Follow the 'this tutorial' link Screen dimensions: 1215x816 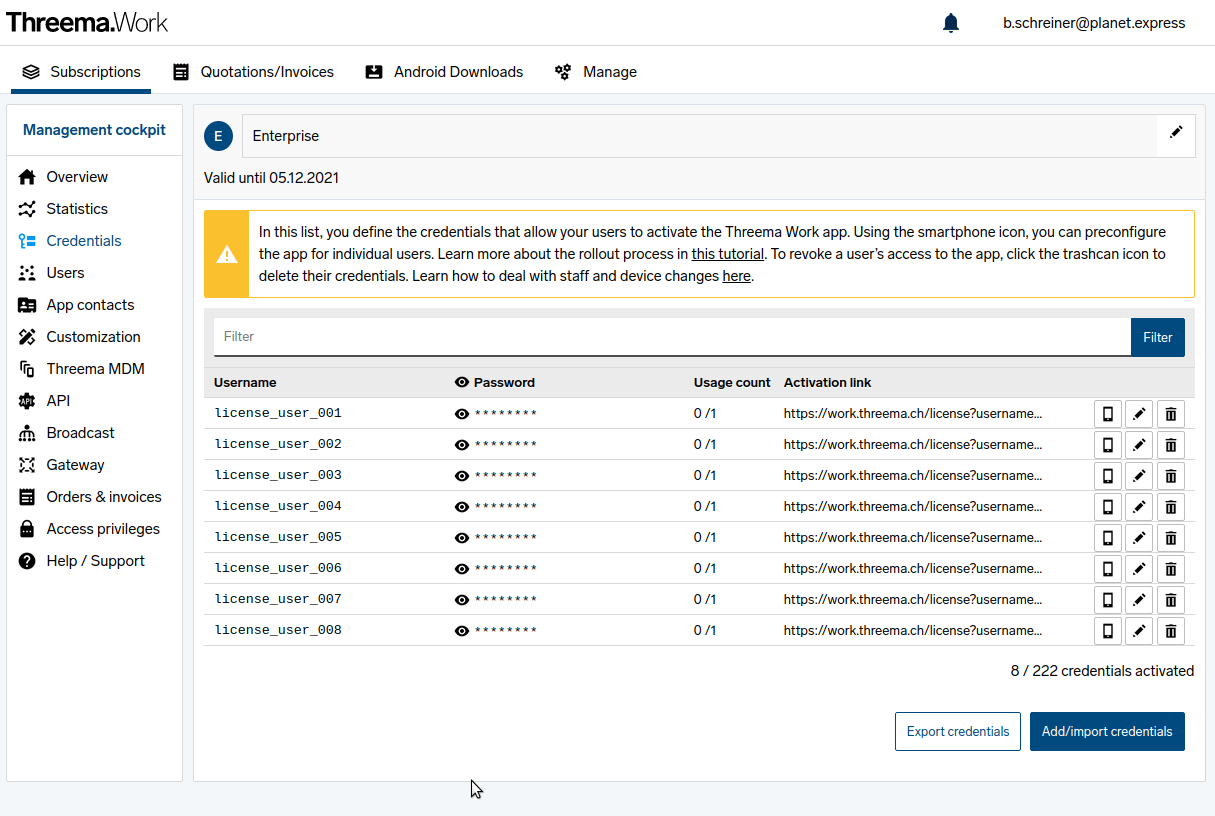pos(728,254)
